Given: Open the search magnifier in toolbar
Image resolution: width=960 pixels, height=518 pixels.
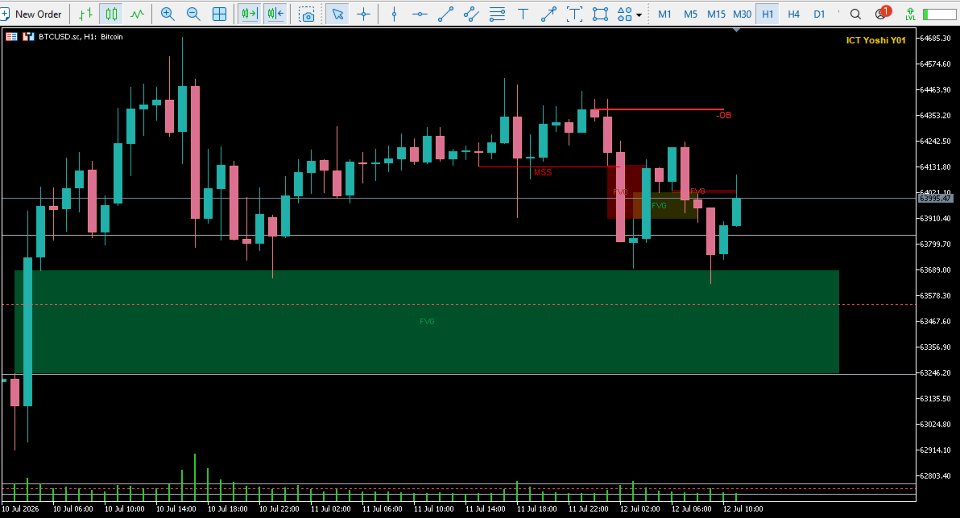Looking at the screenshot, I should tap(855, 14).
